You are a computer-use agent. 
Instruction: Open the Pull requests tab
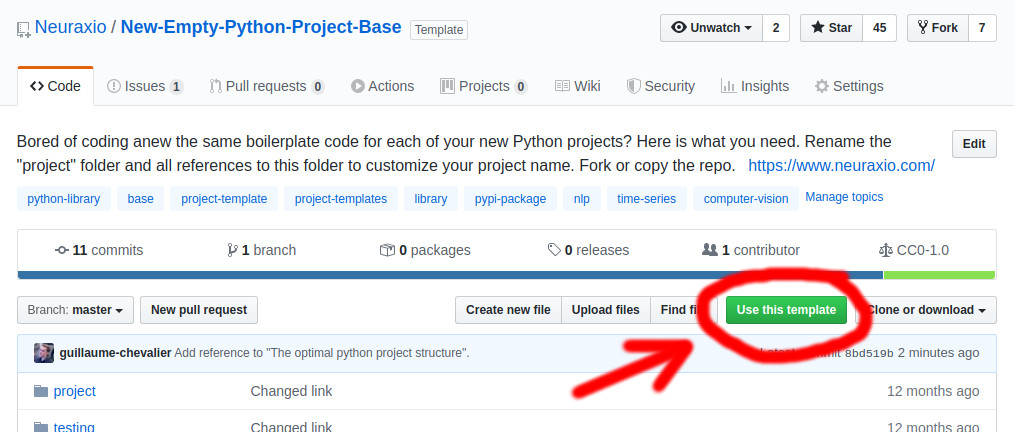[x=266, y=86]
